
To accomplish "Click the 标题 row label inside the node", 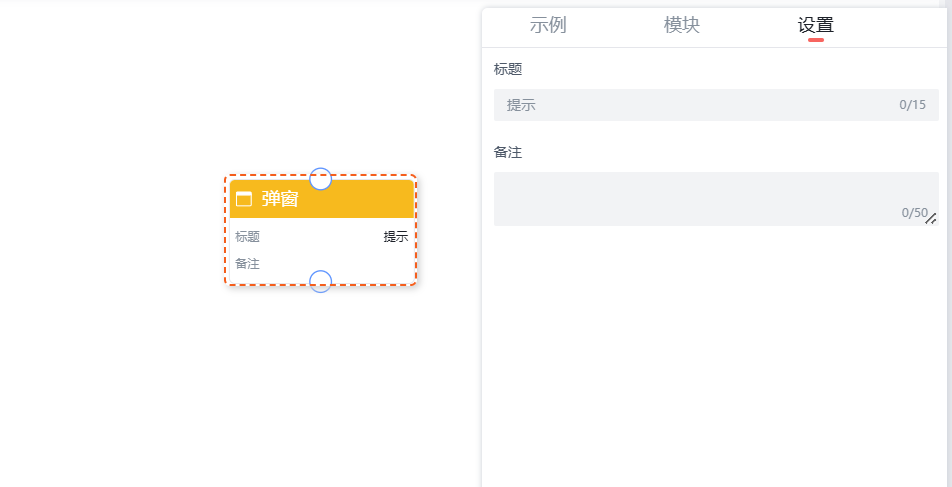I will [248, 237].
